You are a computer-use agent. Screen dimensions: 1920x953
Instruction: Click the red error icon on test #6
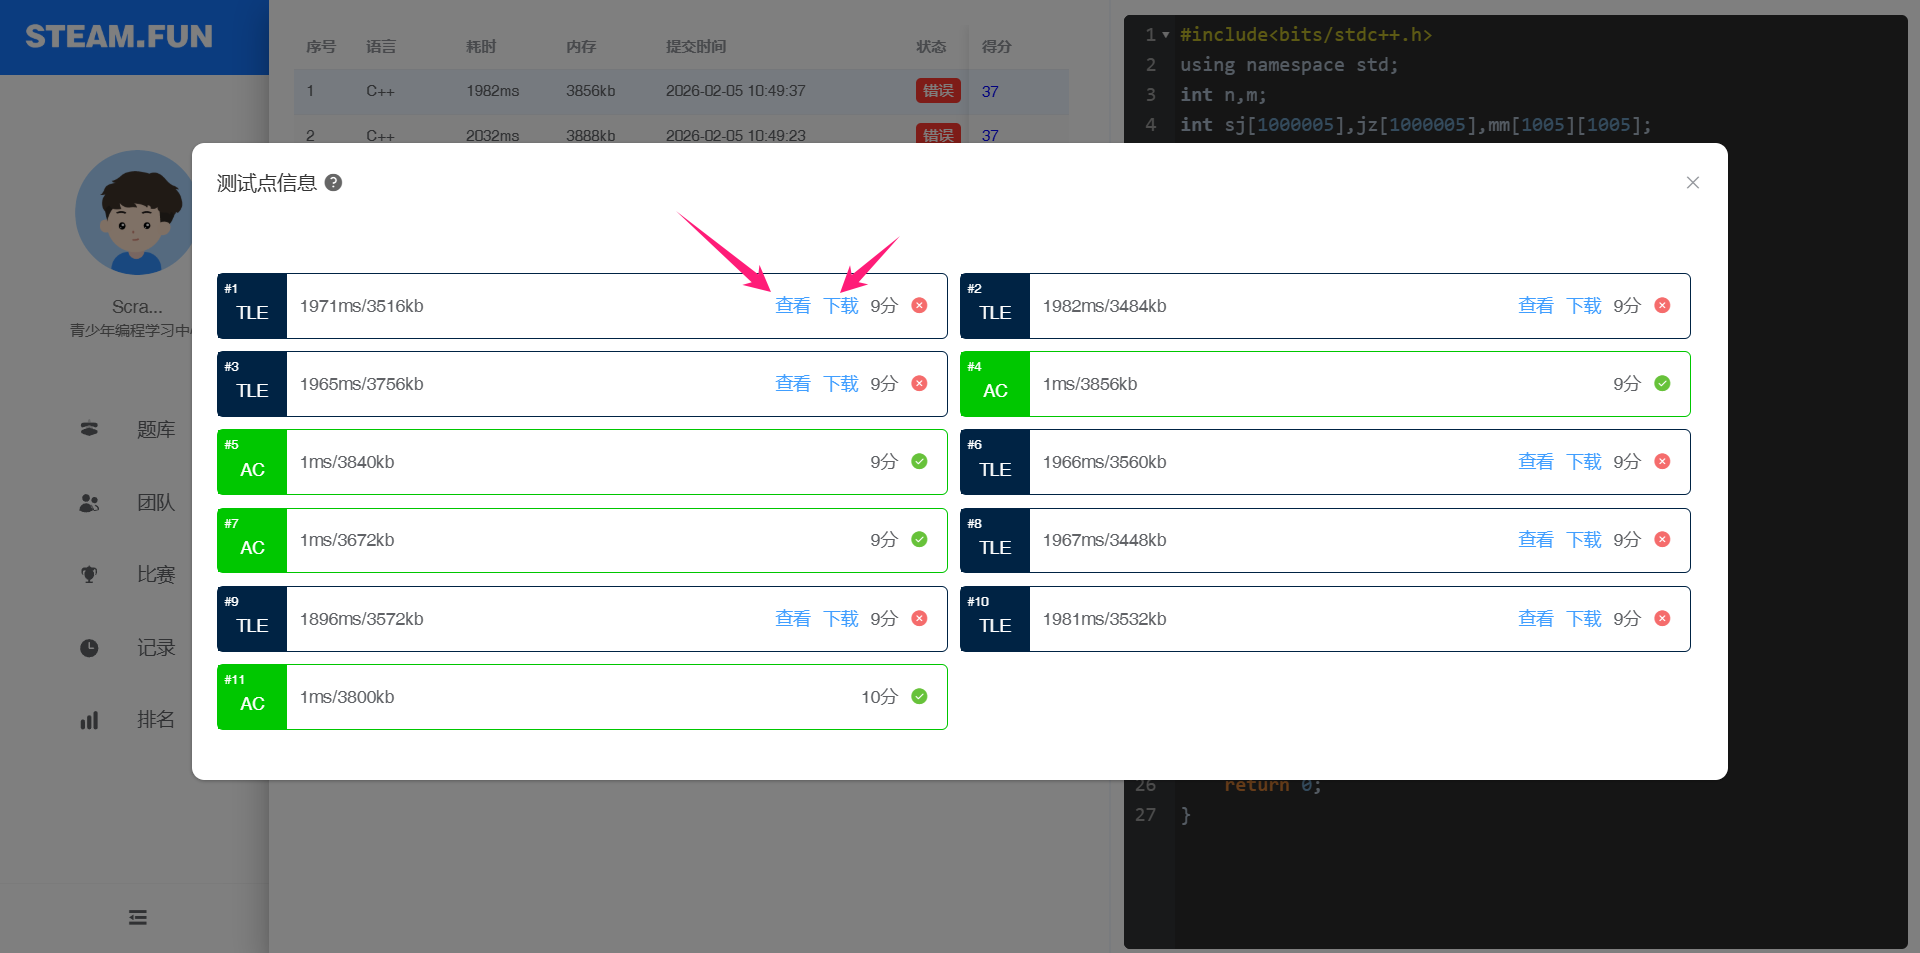pos(1663,462)
